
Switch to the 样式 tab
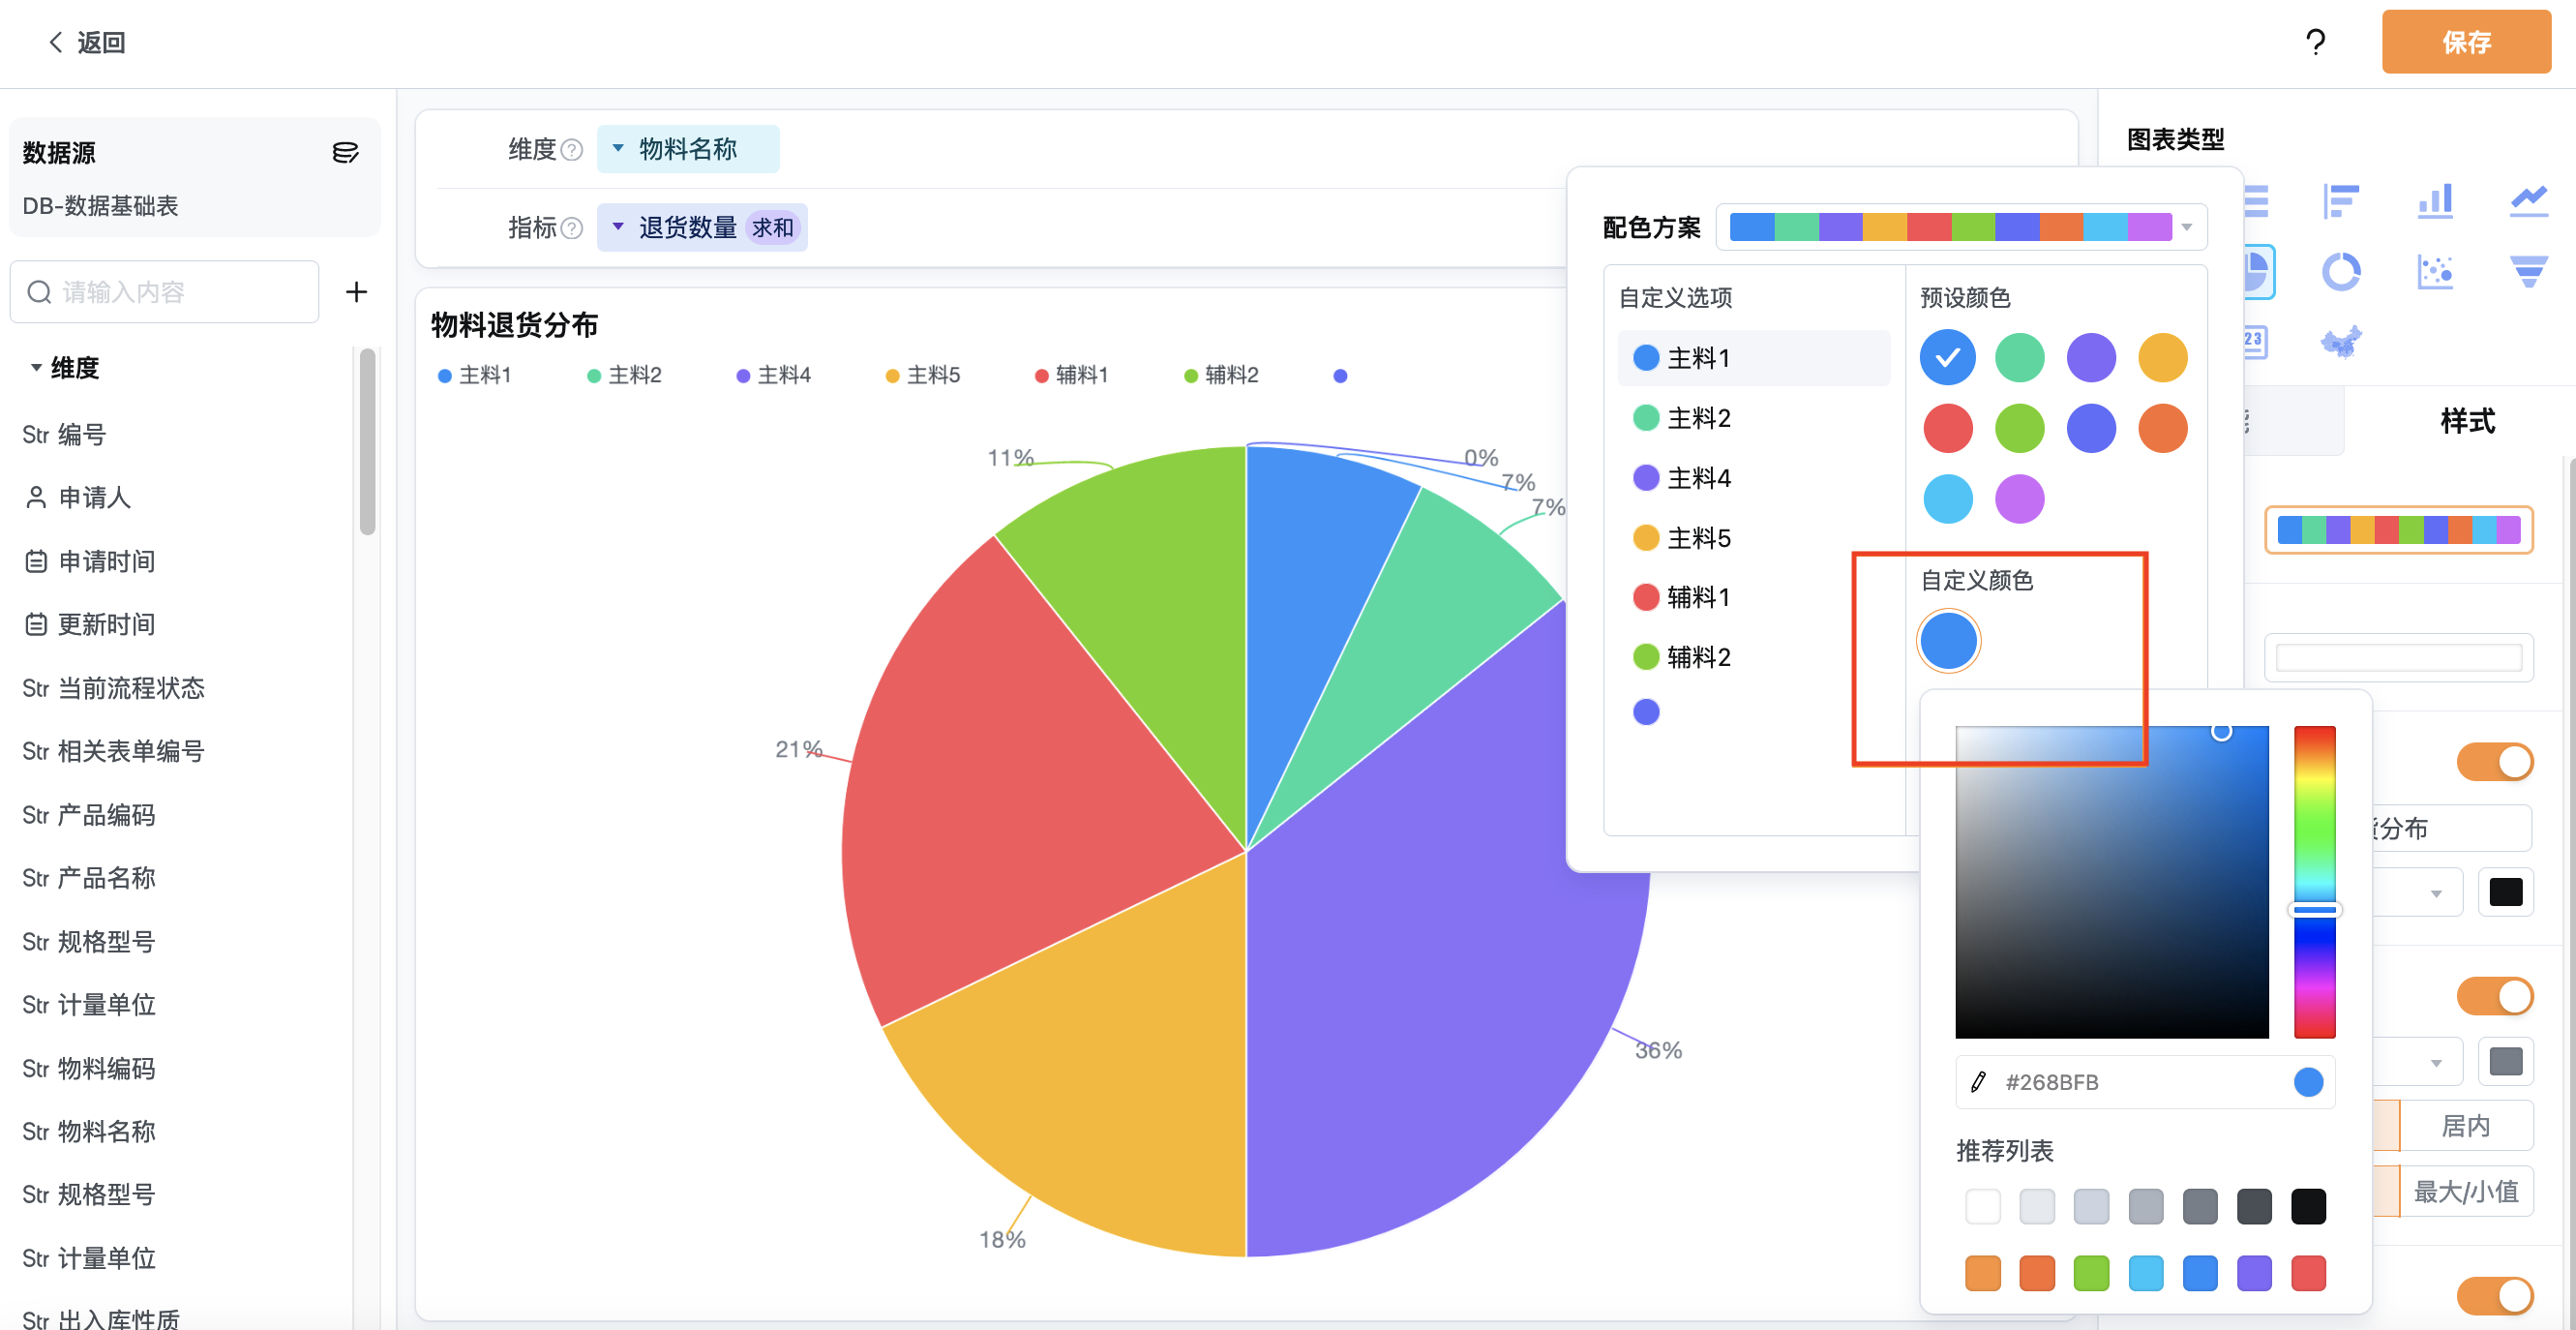tap(2466, 421)
